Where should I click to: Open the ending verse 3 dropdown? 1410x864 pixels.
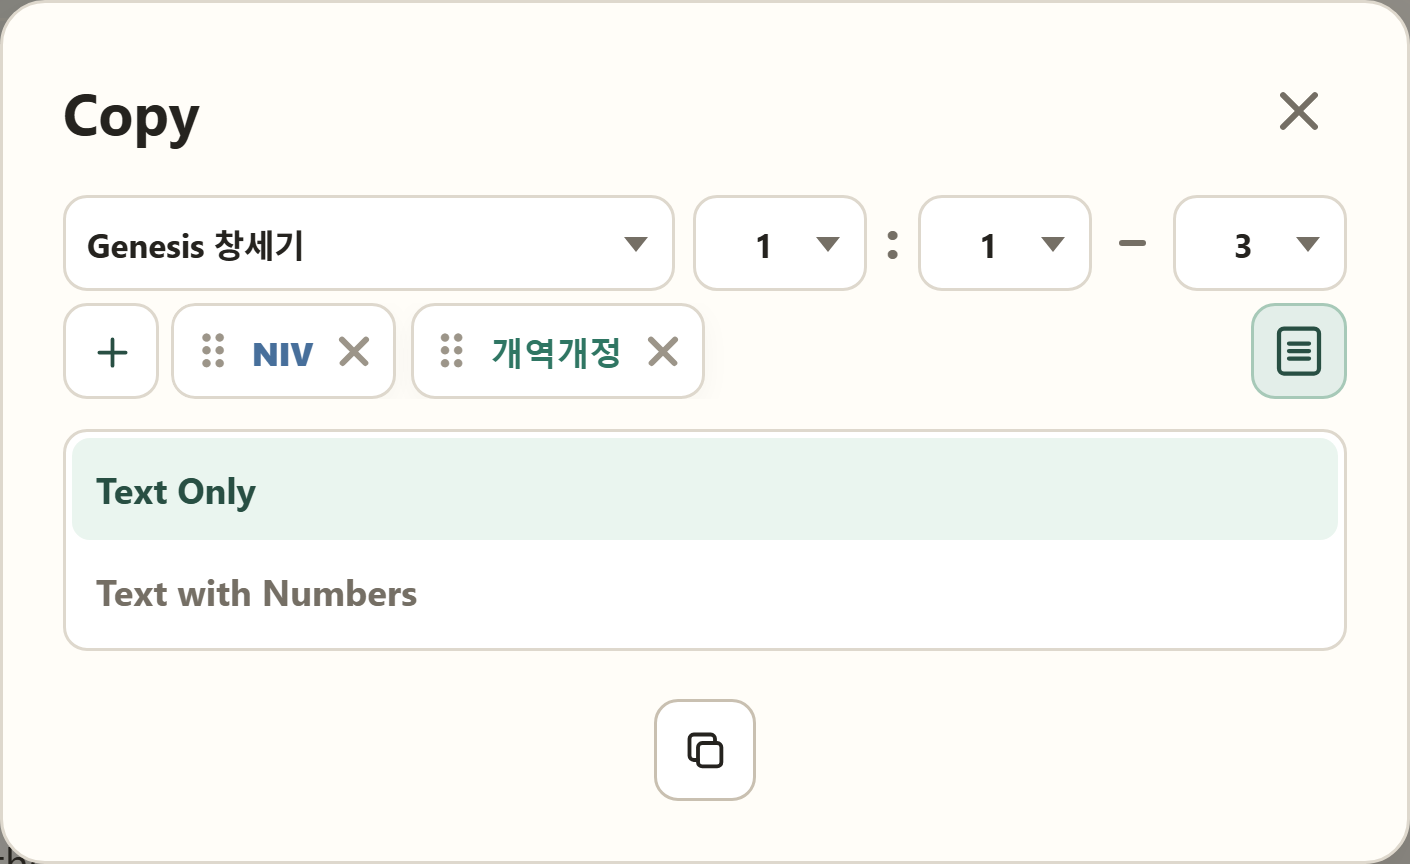(1260, 243)
